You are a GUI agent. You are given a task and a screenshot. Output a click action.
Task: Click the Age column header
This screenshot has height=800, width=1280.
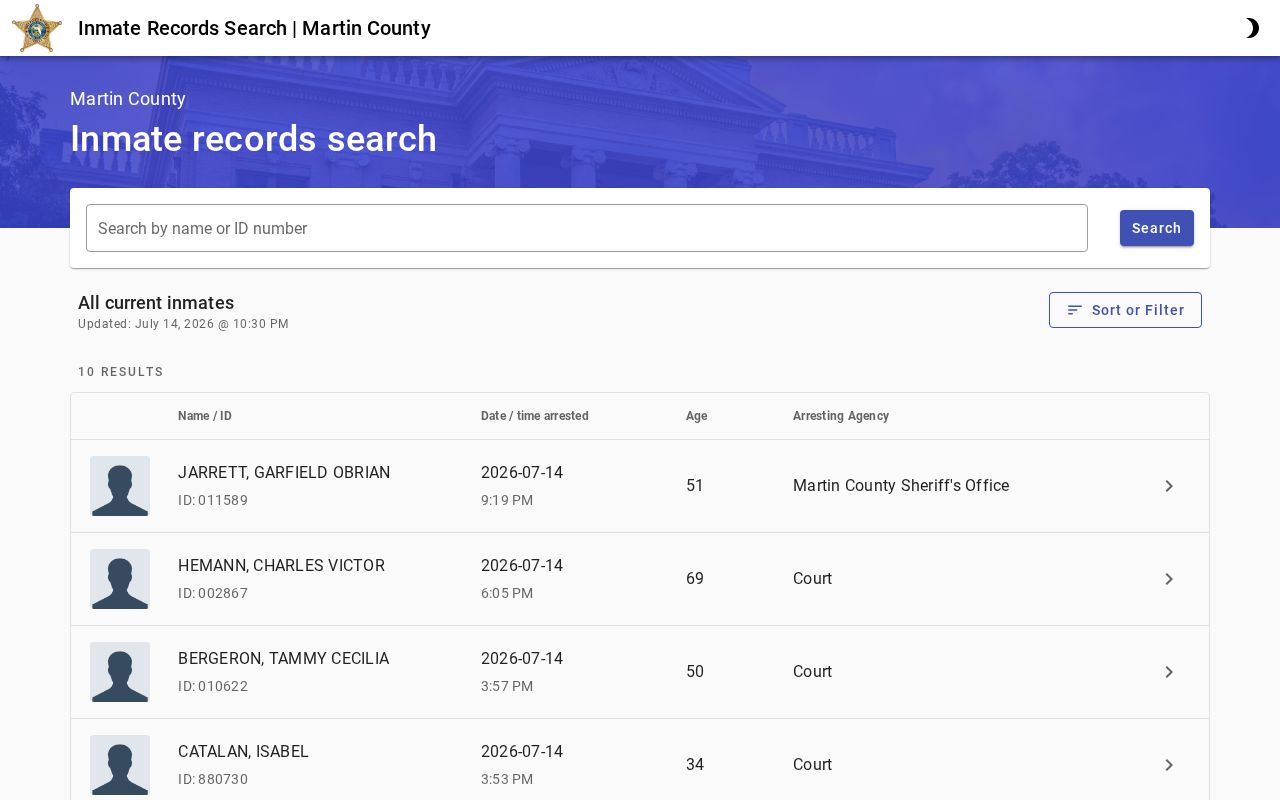(x=697, y=416)
